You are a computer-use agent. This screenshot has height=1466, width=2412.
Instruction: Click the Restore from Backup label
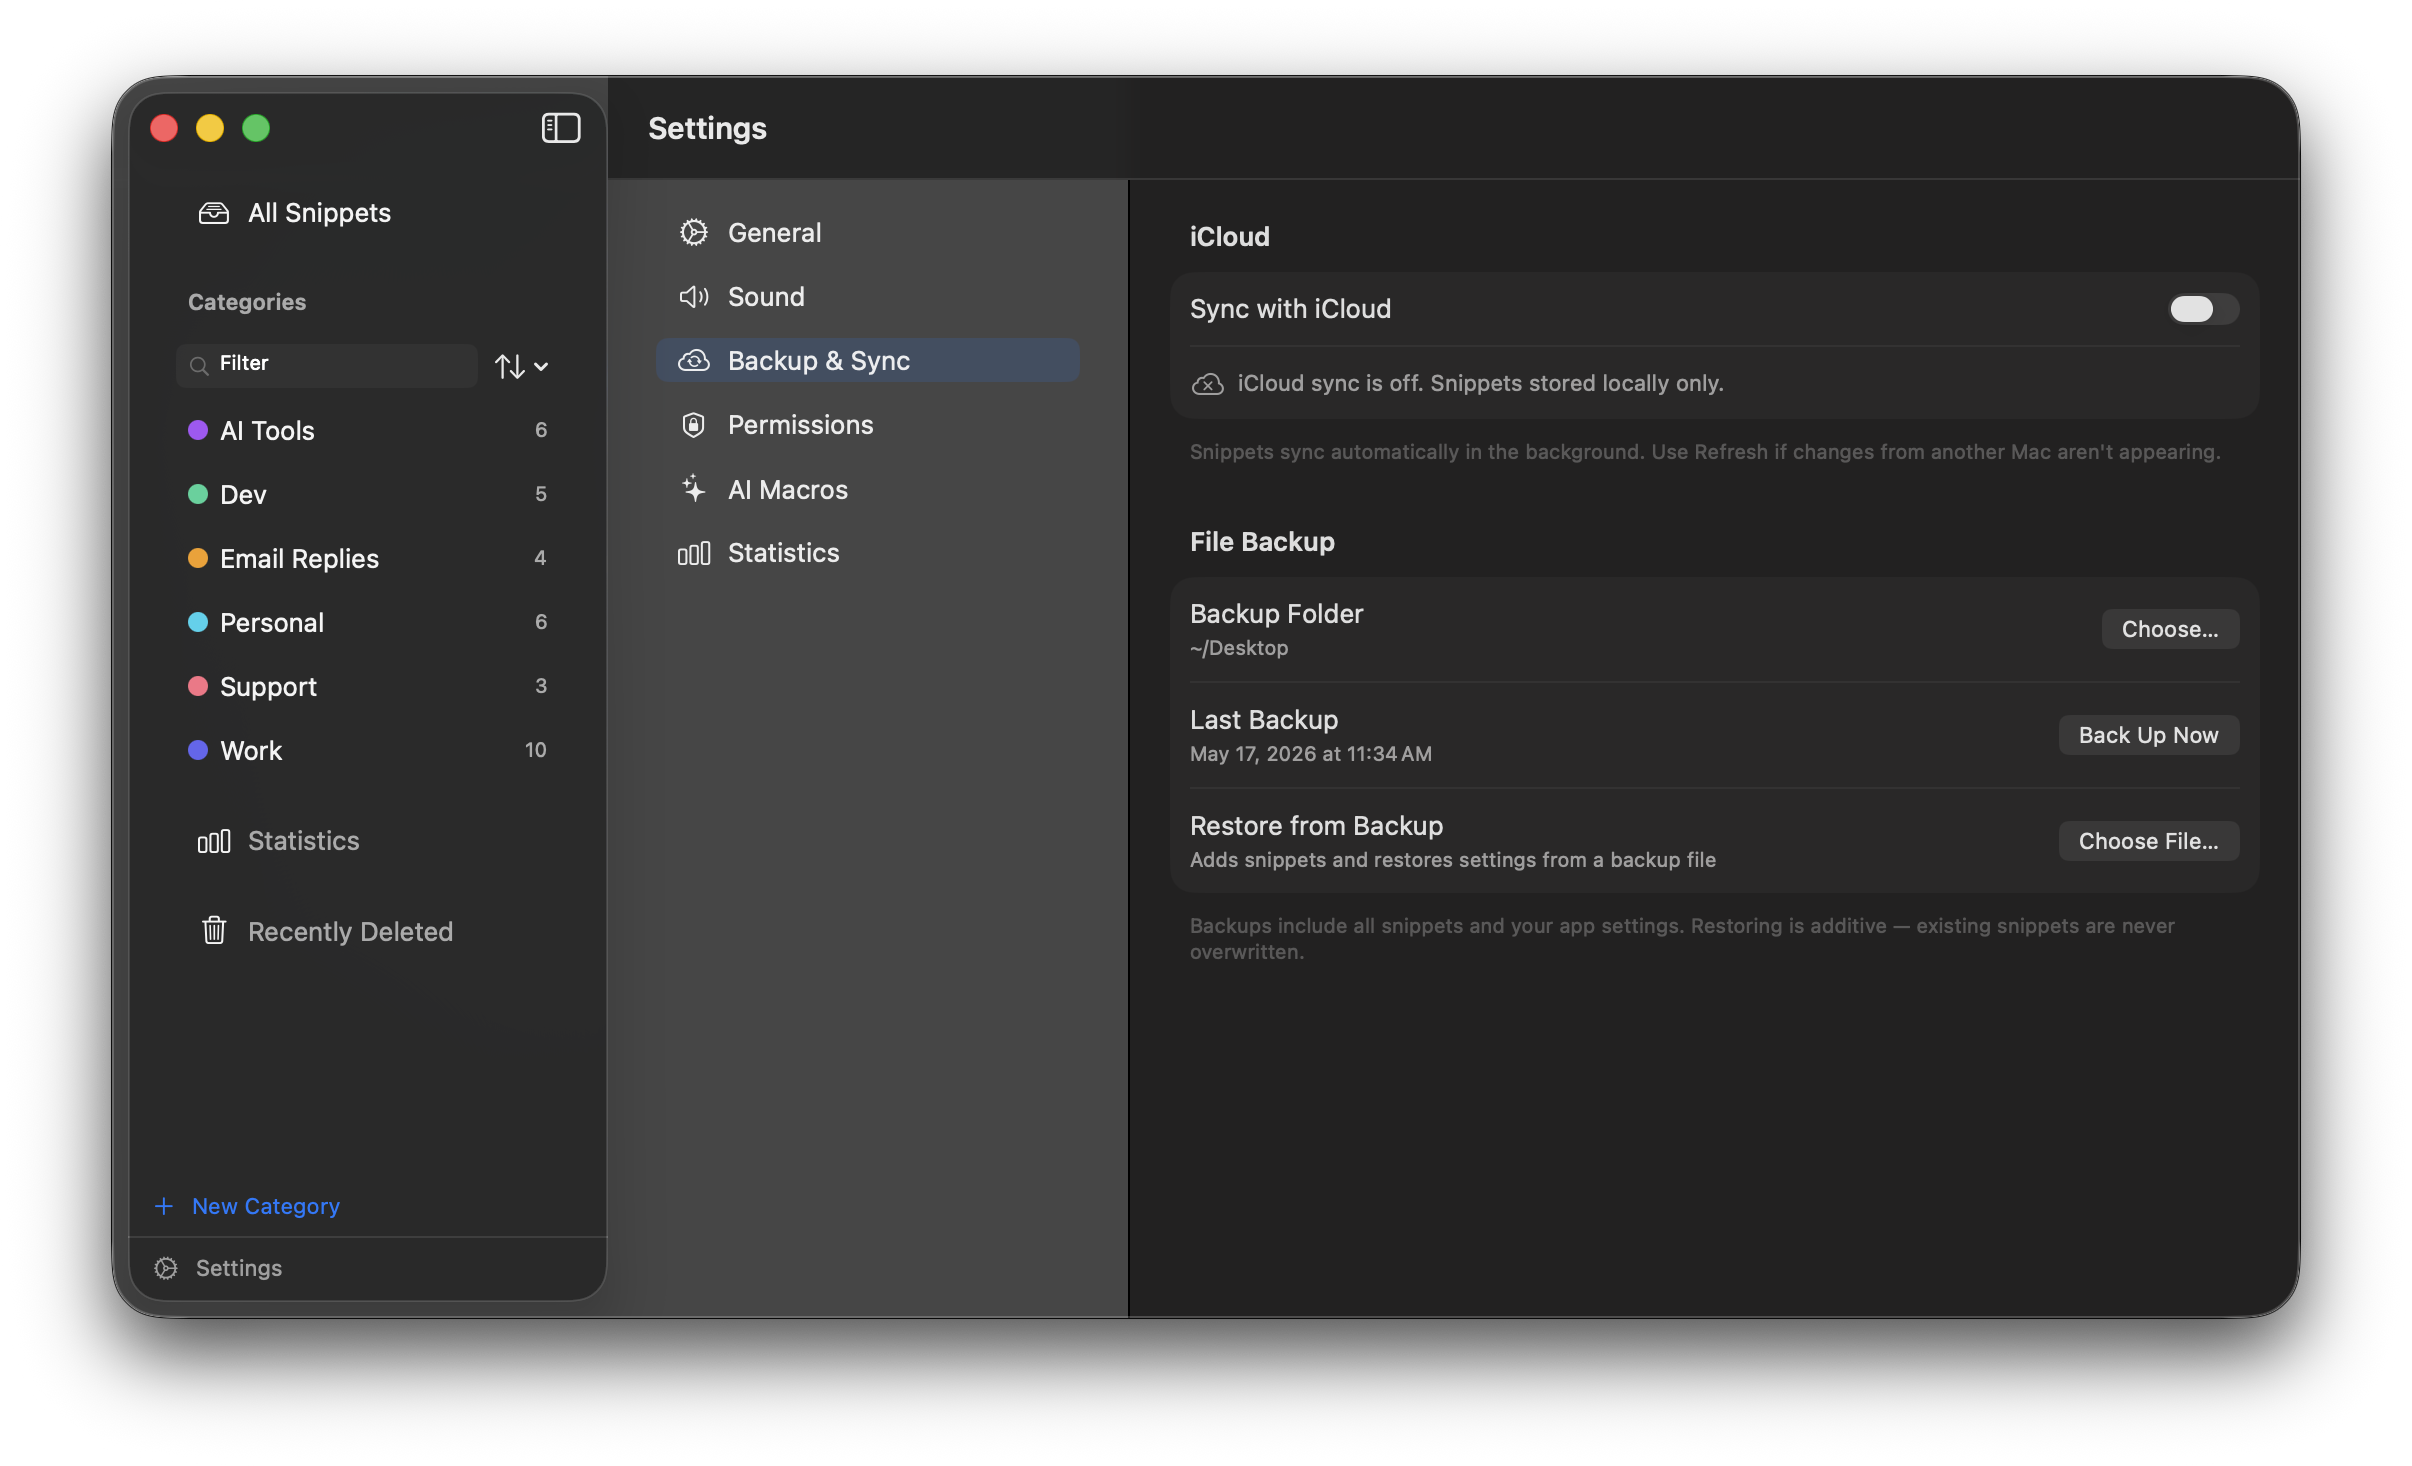tap(1316, 826)
